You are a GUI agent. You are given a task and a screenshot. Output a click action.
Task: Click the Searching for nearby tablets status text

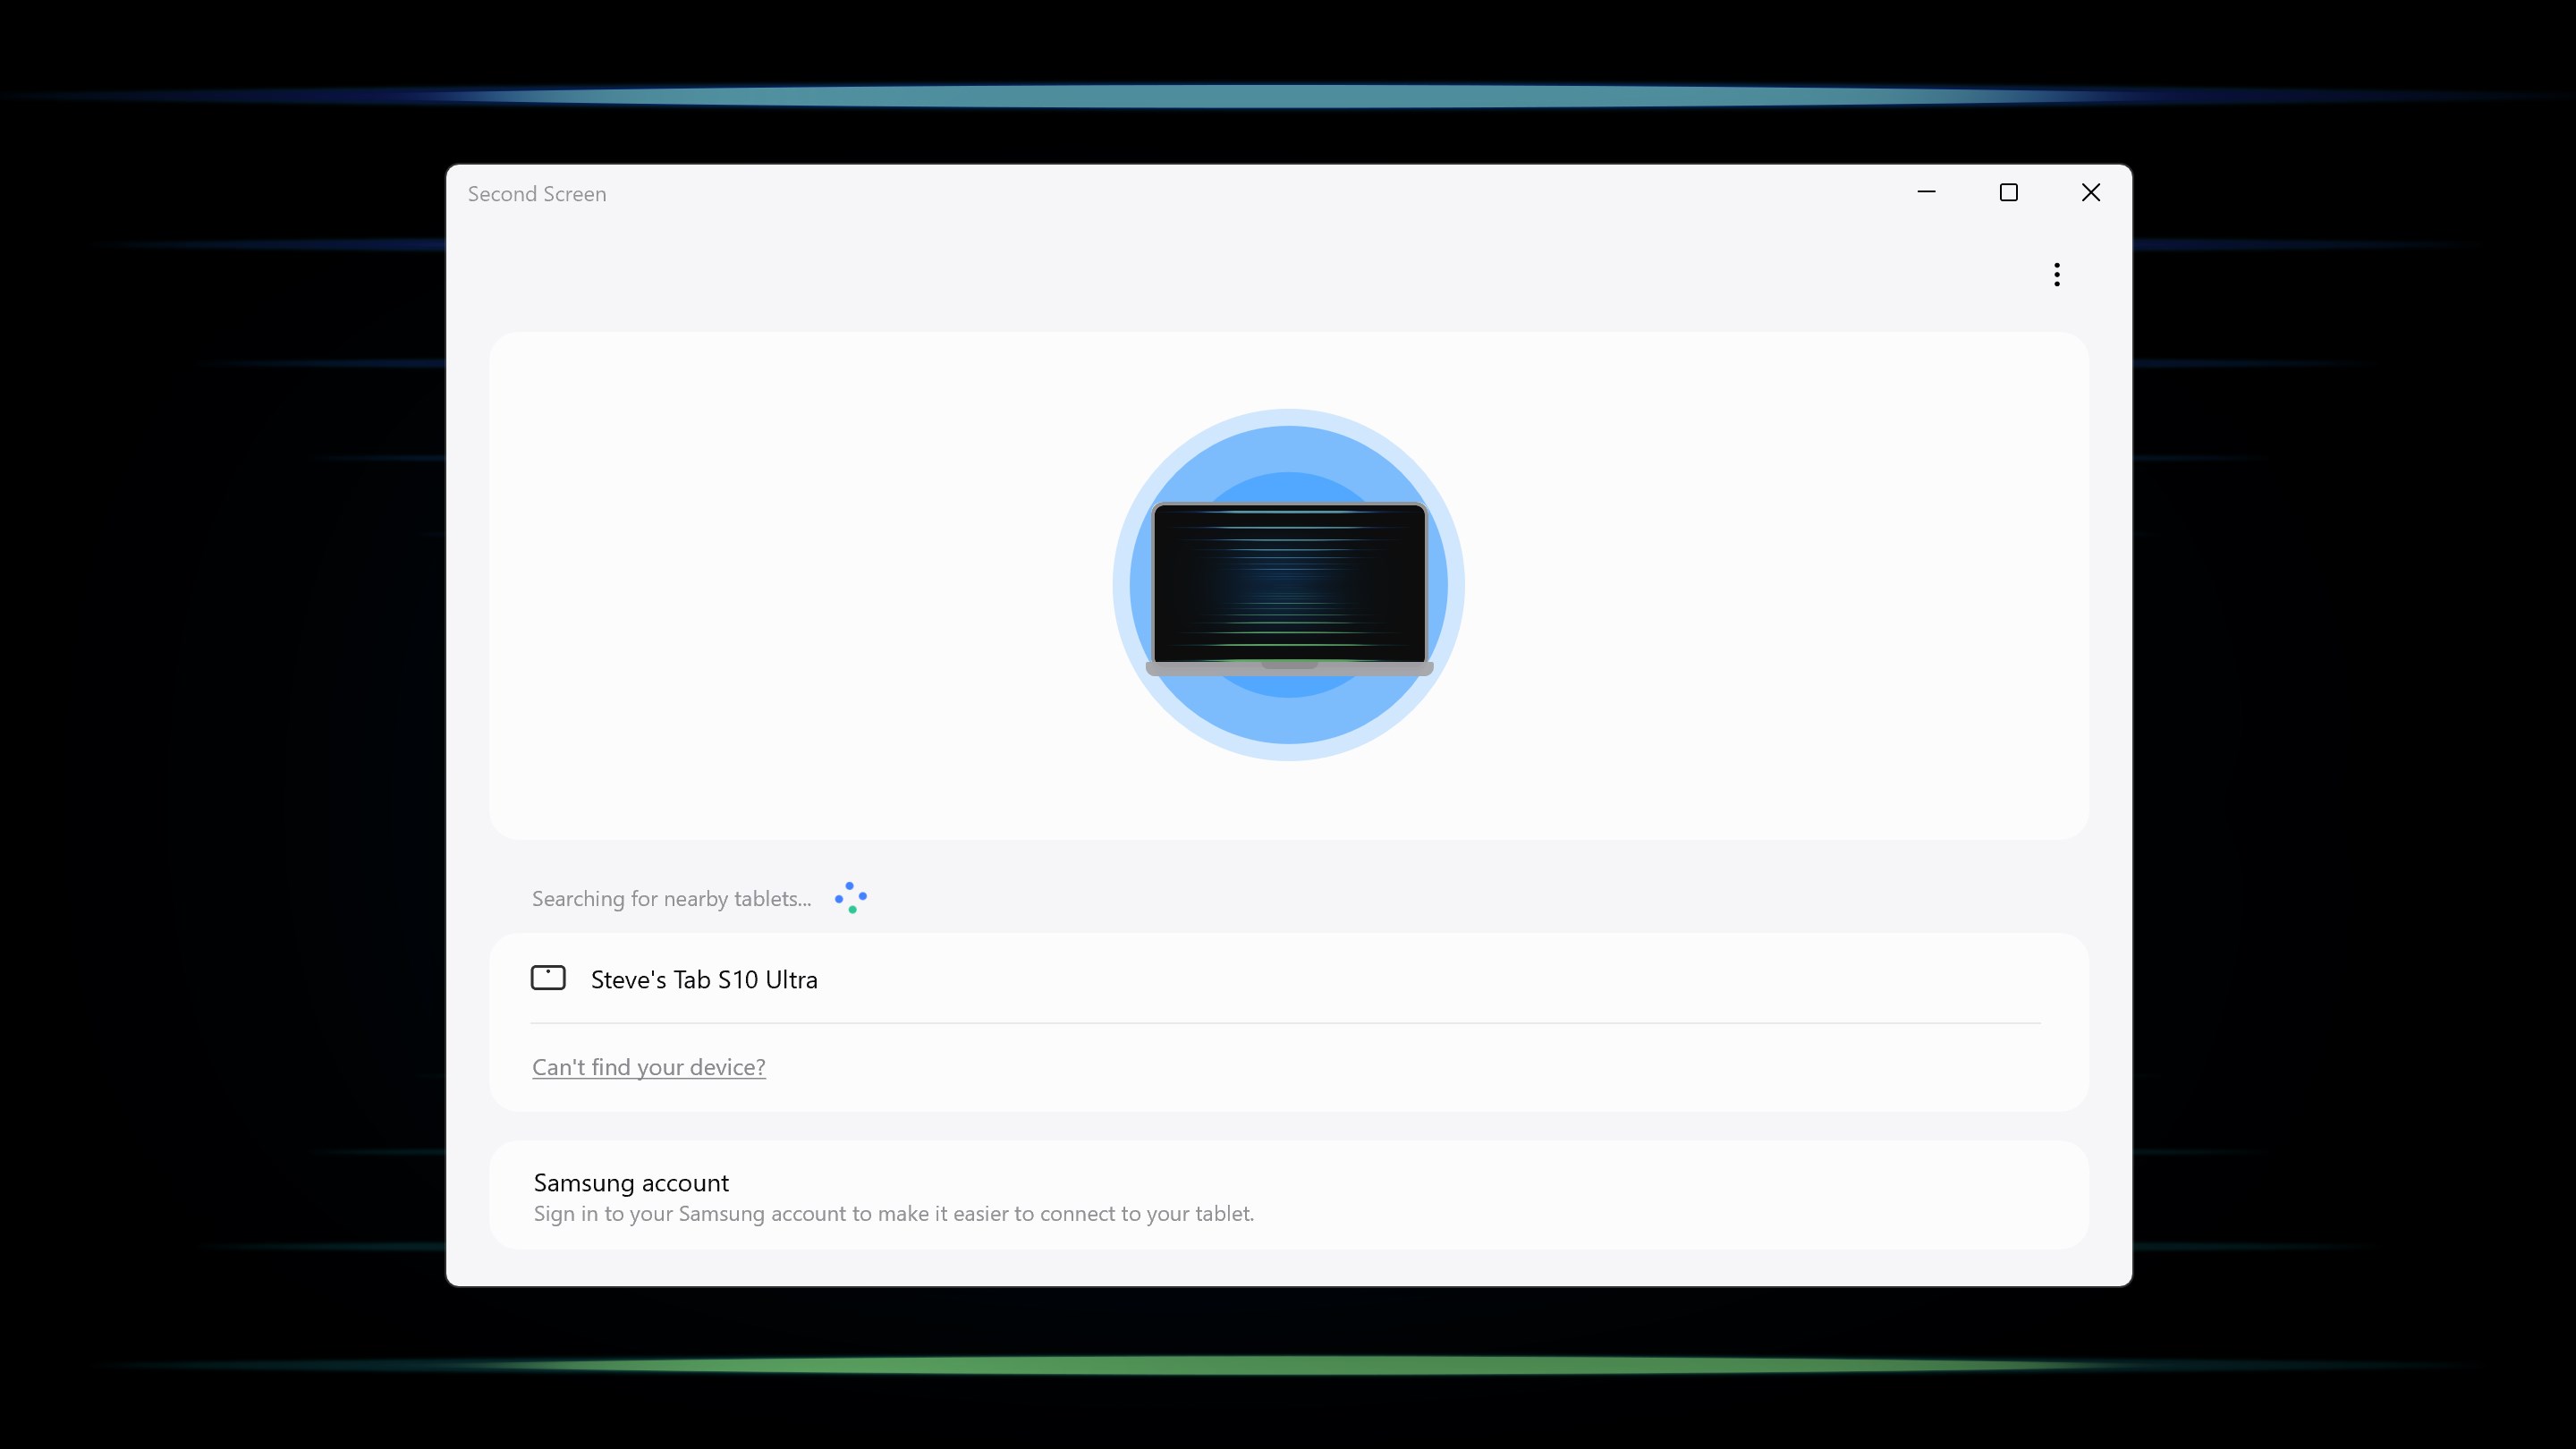(671, 898)
